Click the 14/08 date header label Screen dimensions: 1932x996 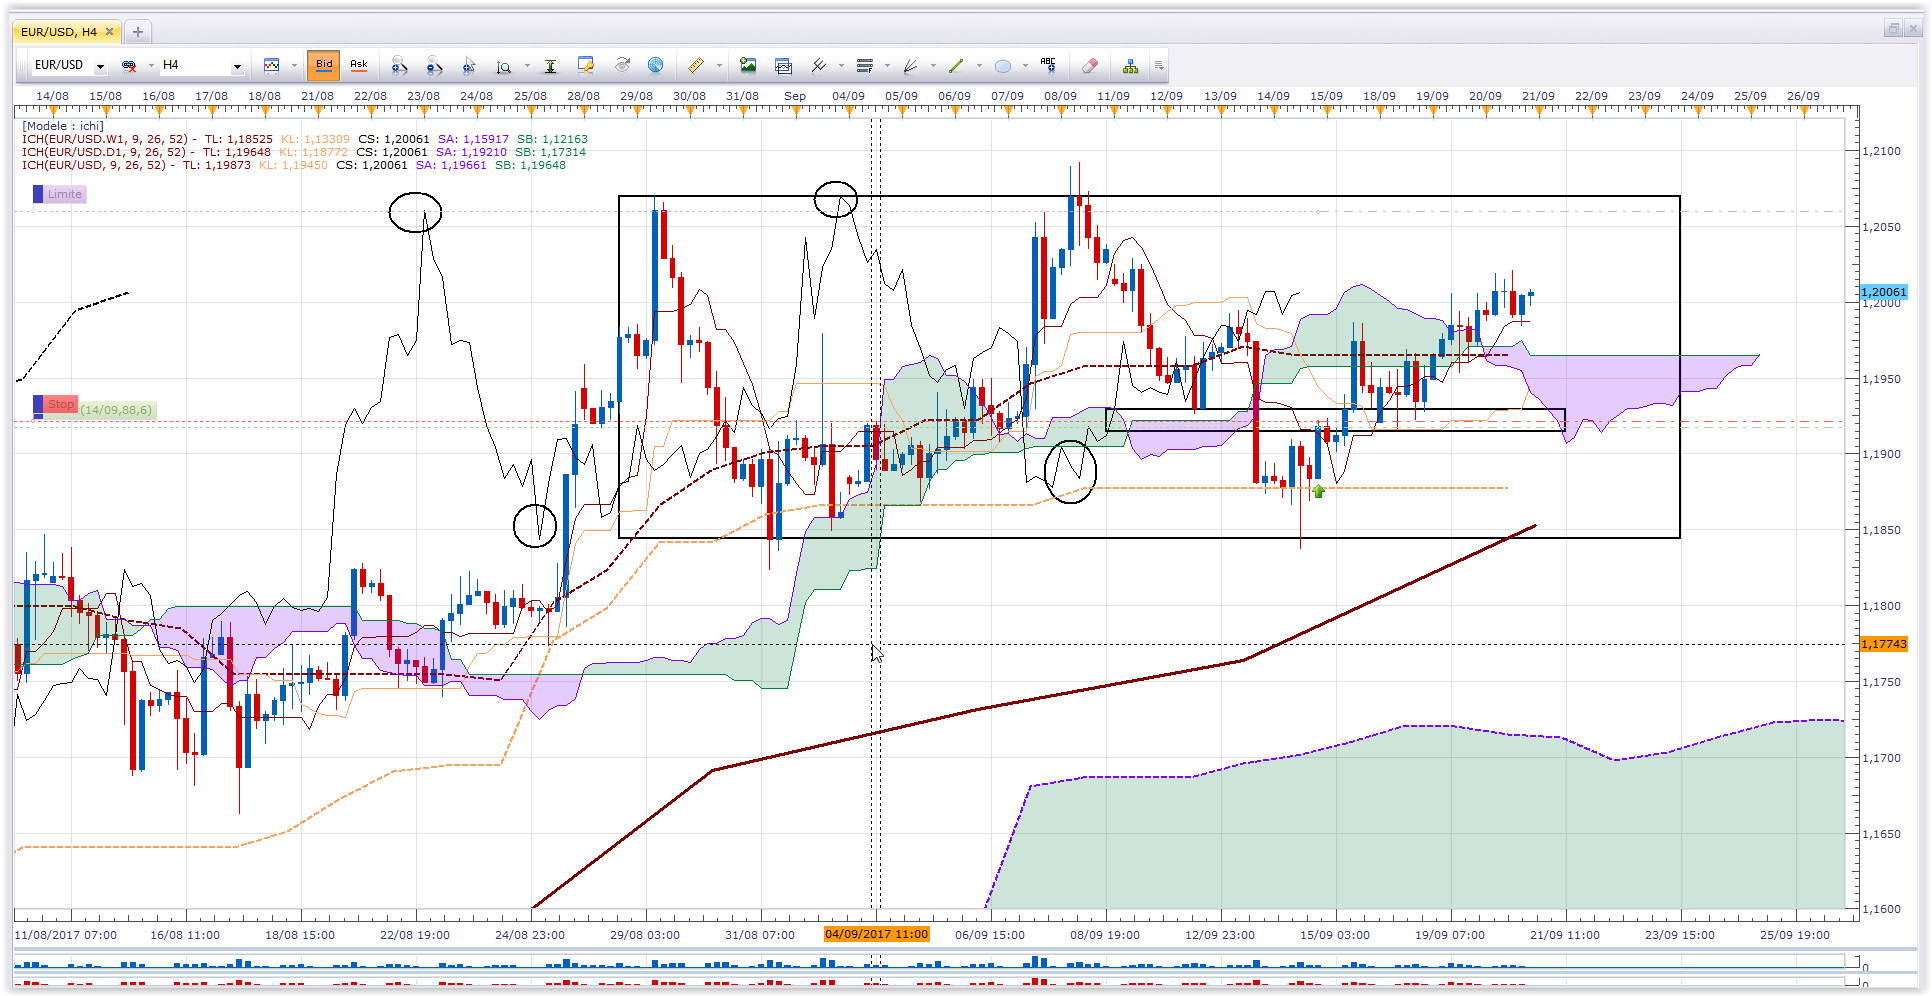pos(53,96)
